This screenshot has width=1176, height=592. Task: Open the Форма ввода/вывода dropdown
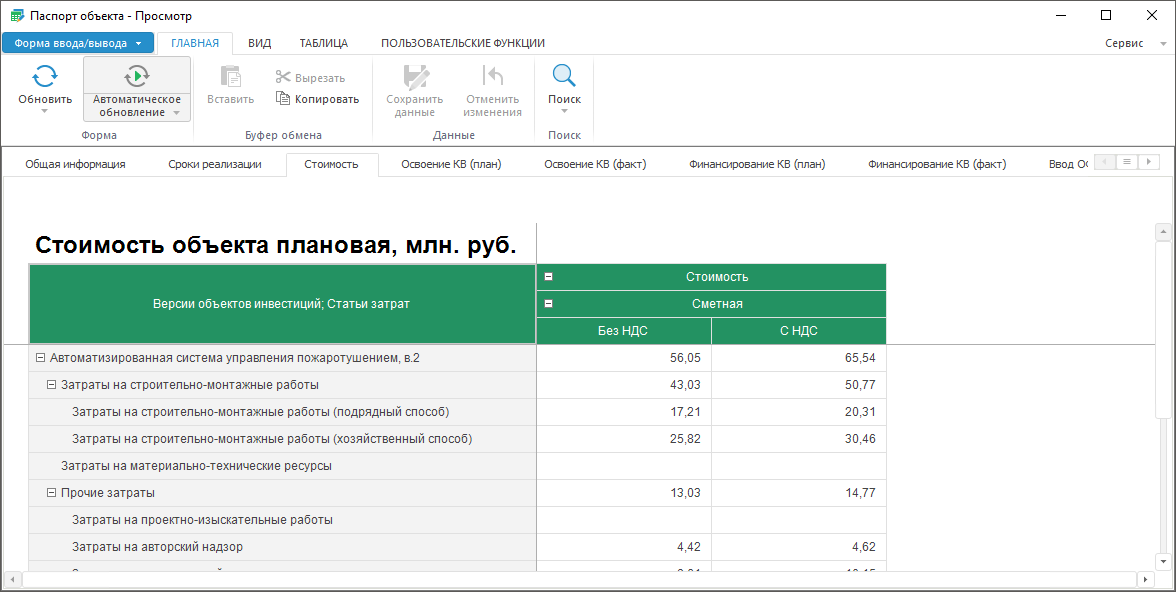coord(78,43)
